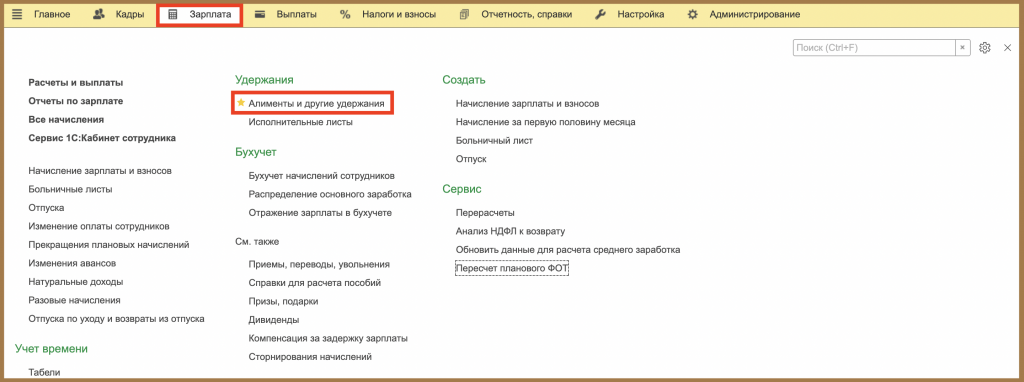
Task: Create Начисление зарплаты и взносов under Создать
Action: pyautogui.click(x=528, y=103)
